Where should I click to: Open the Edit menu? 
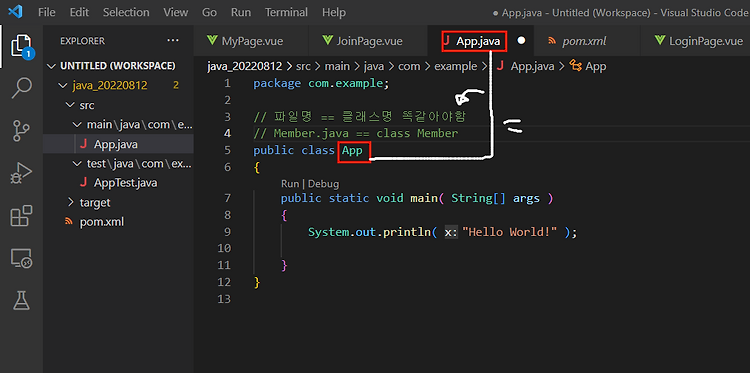tap(79, 12)
